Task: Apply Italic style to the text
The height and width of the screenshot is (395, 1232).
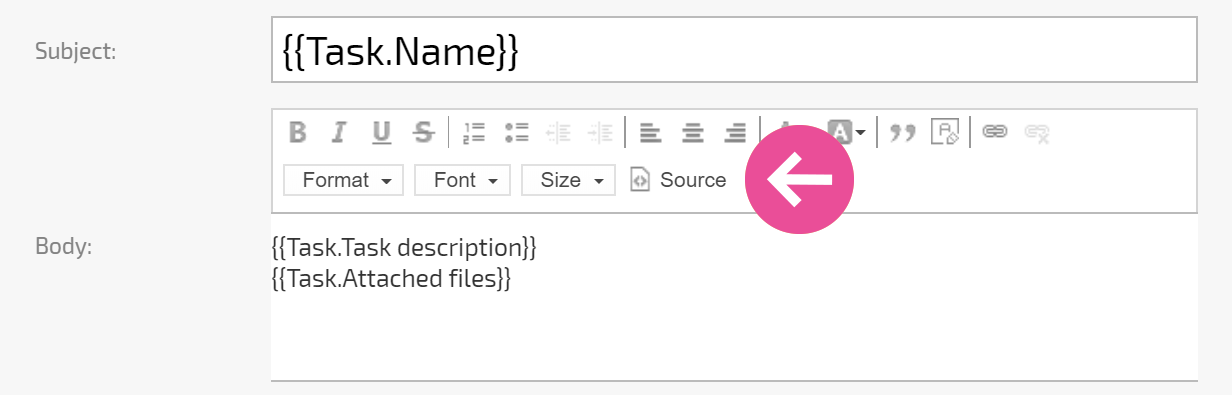Action: pos(339,132)
